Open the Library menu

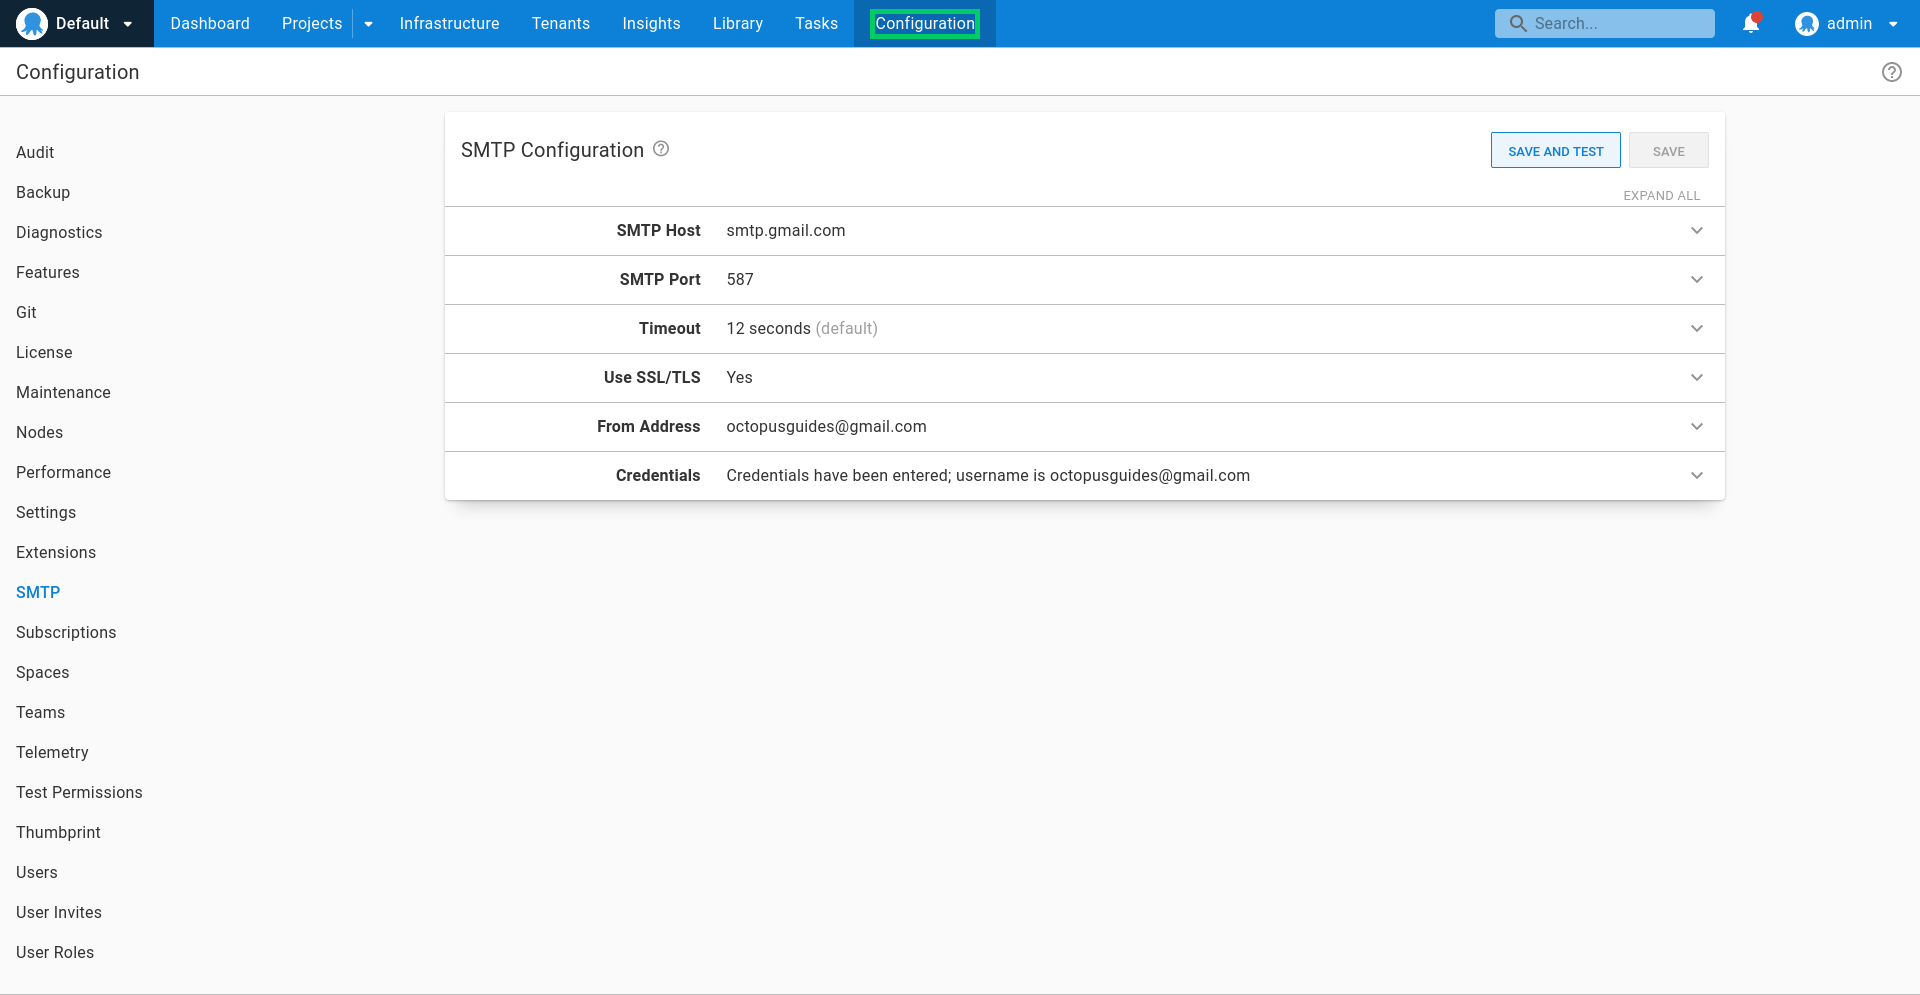tap(738, 23)
